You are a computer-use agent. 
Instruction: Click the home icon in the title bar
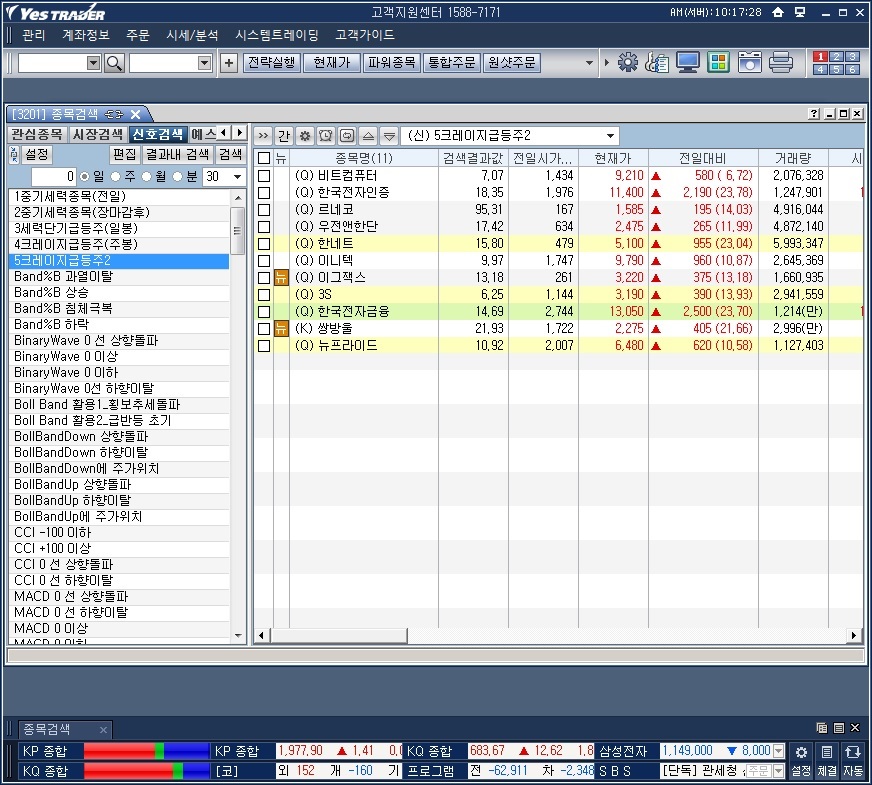coord(778,12)
